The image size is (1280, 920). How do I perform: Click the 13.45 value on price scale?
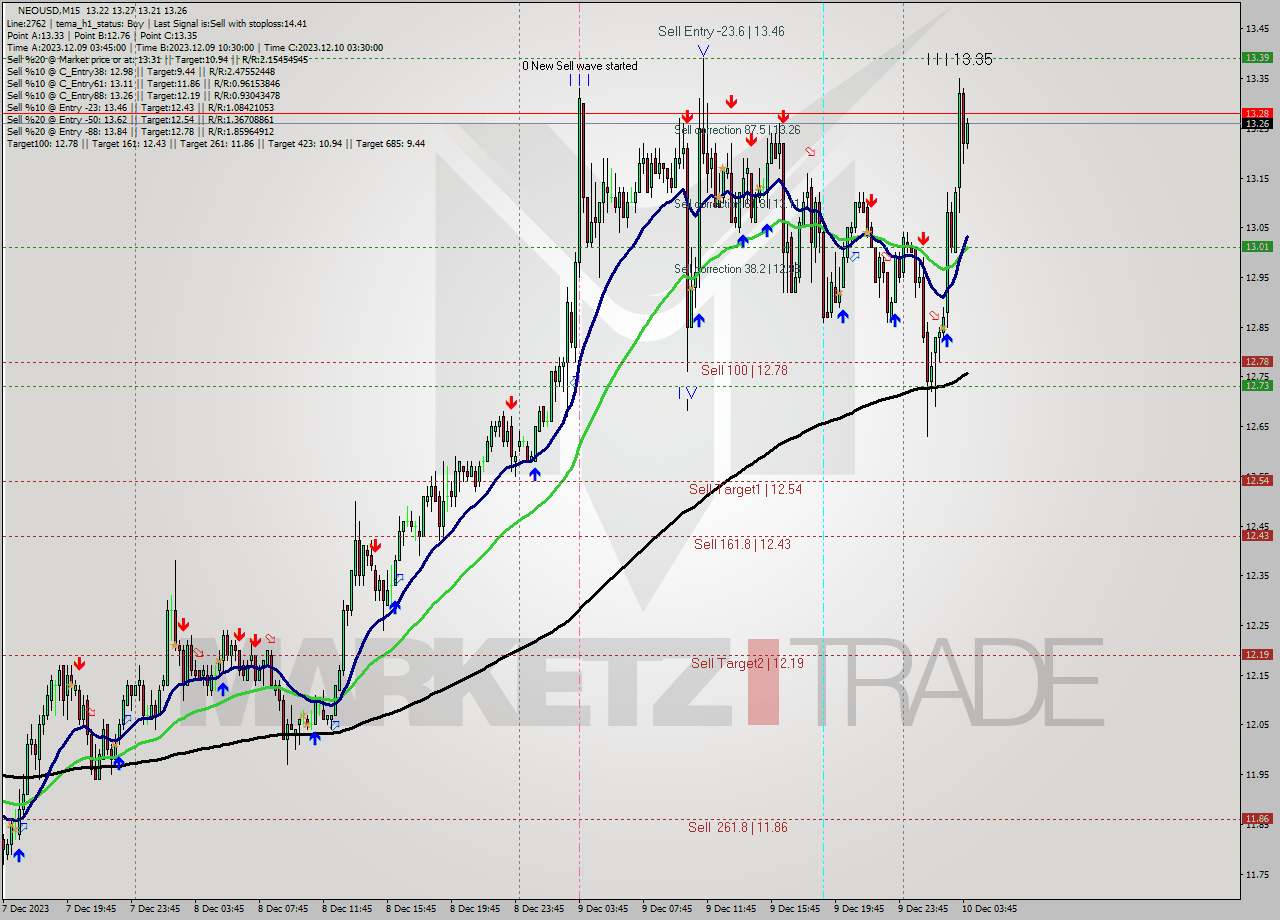click(1257, 28)
